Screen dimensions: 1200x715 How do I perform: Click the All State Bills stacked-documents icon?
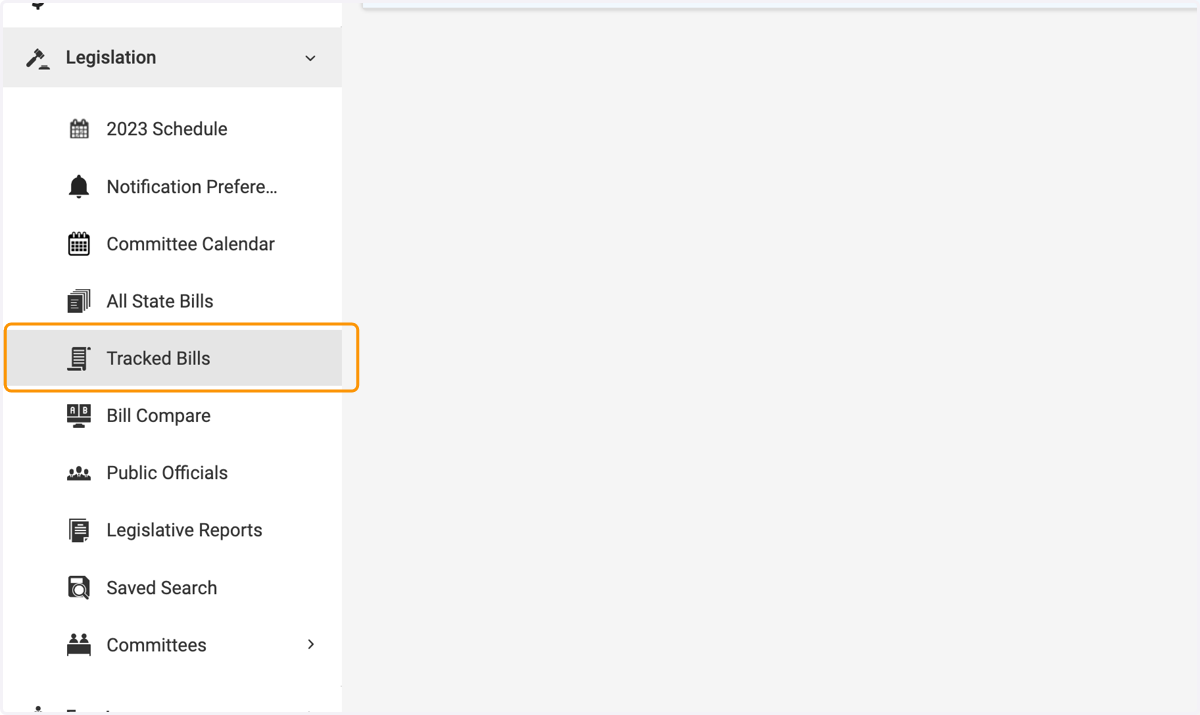tap(79, 301)
